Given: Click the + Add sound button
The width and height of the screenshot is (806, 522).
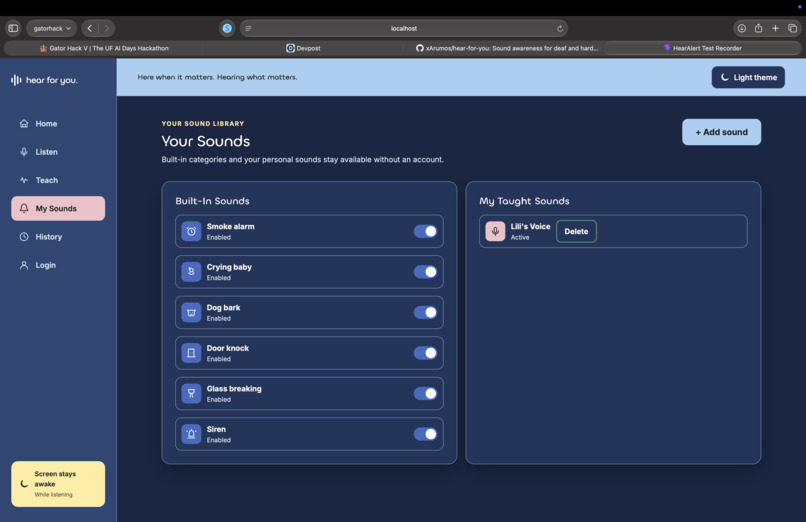Looking at the screenshot, I should coord(722,132).
